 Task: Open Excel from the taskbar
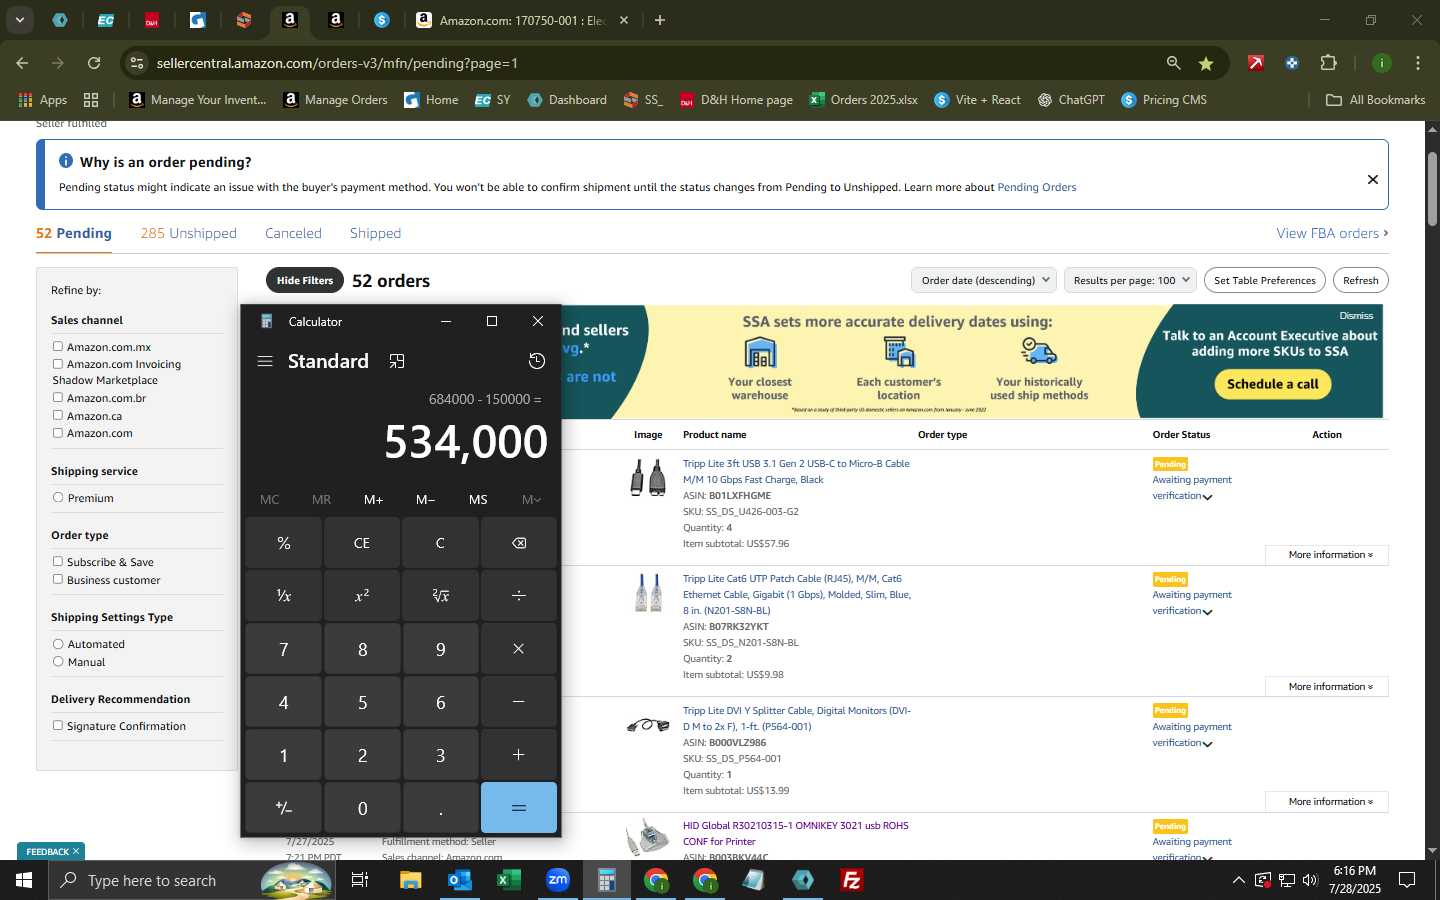tap(508, 880)
